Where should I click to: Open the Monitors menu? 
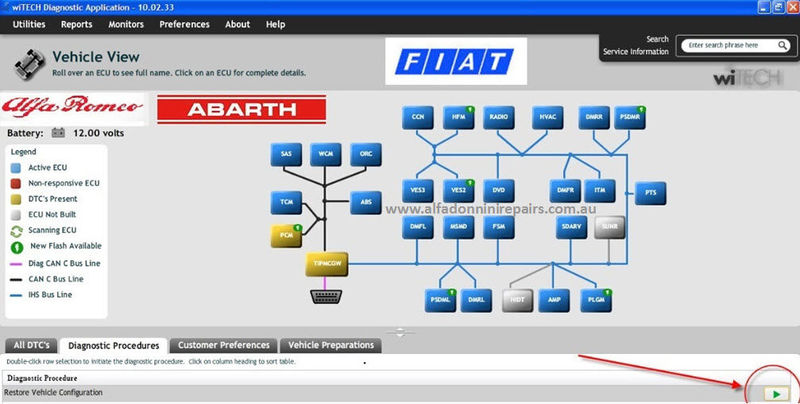coord(126,24)
